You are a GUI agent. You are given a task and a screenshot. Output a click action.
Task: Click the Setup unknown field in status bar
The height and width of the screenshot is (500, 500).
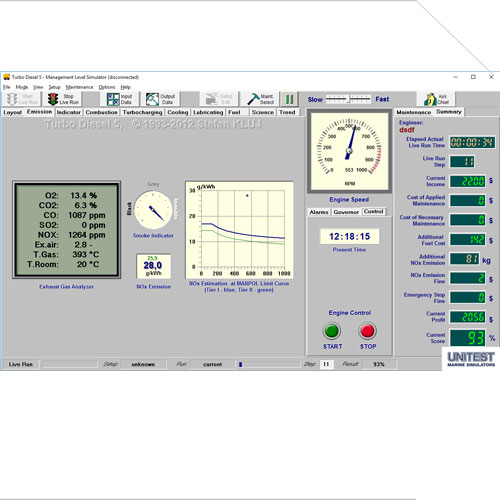tap(143, 364)
